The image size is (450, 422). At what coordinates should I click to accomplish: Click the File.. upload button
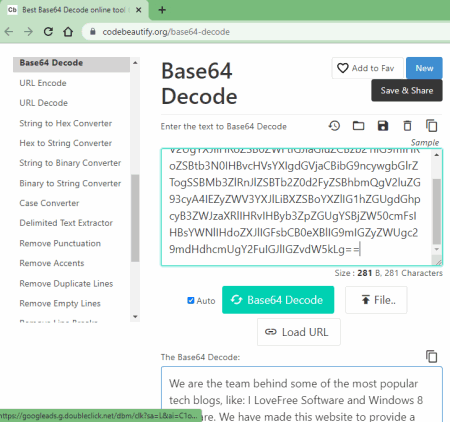click(x=376, y=300)
